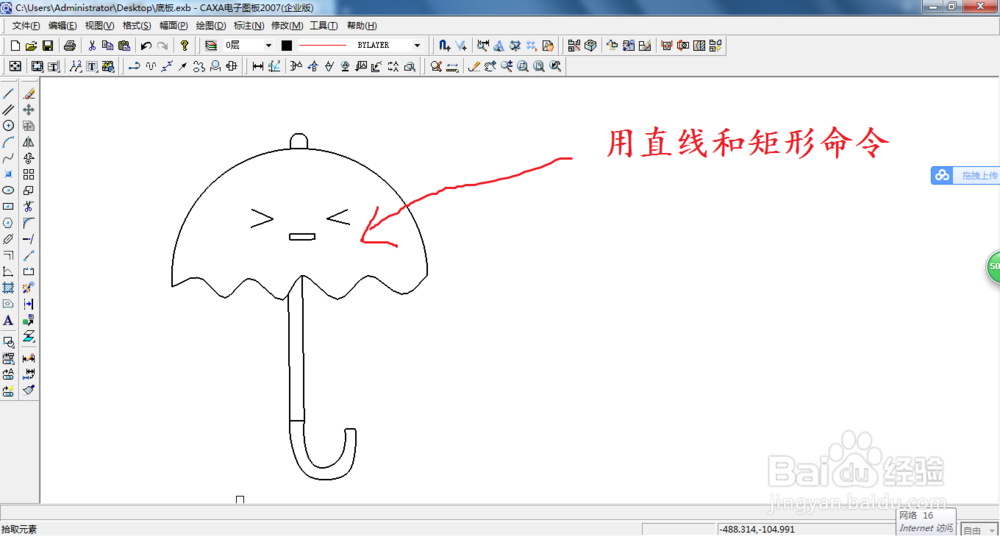The height and width of the screenshot is (537, 1000).
Task: Expand the 自由 snap mode dropdown
Action: (x=991, y=530)
